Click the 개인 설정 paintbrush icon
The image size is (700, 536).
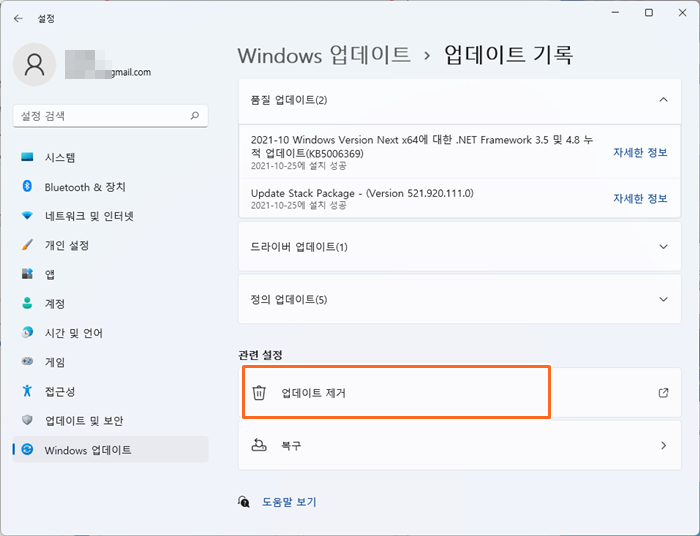click(27, 245)
